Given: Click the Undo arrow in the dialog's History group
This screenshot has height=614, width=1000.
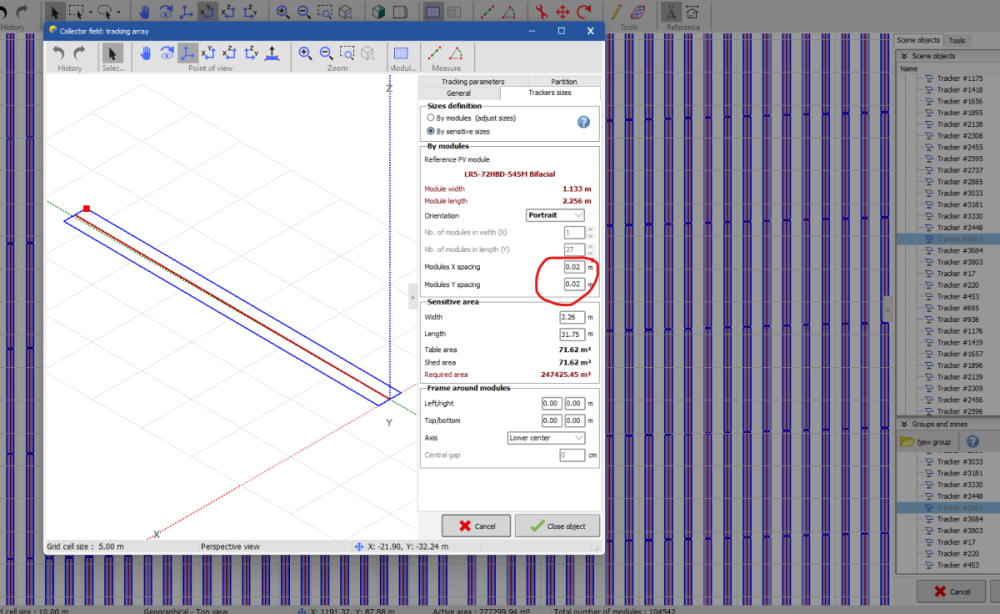Looking at the screenshot, I should [x=59, y=53].
